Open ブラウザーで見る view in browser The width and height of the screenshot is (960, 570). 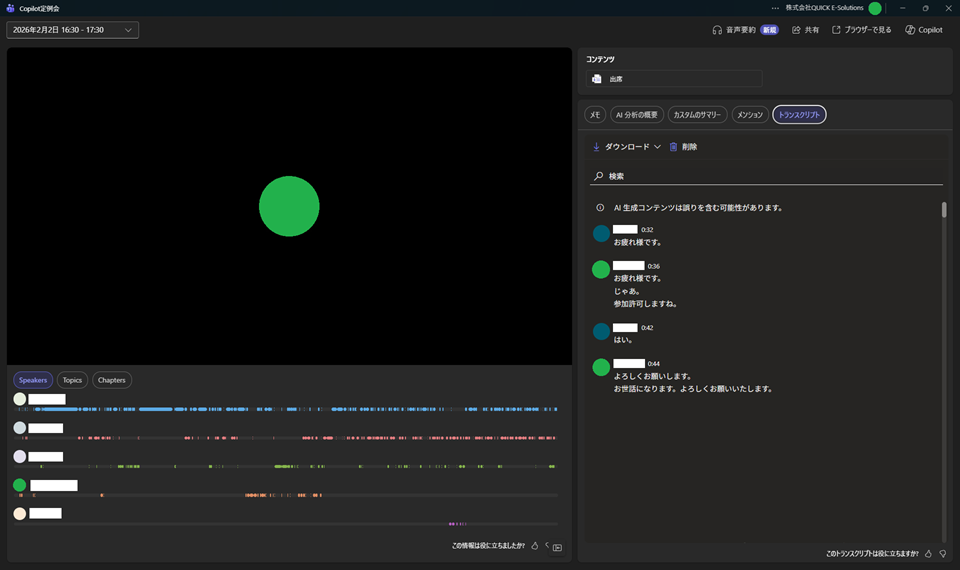[x=837, y=30]
